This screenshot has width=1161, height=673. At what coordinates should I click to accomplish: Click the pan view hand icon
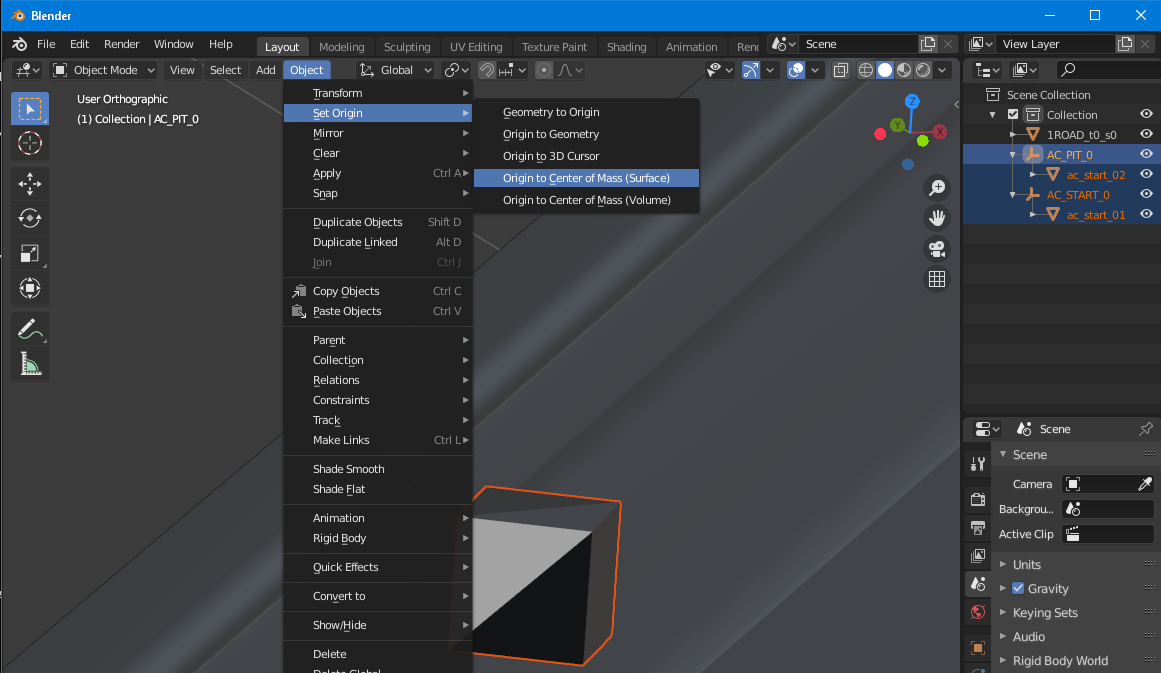coord(937,218)
